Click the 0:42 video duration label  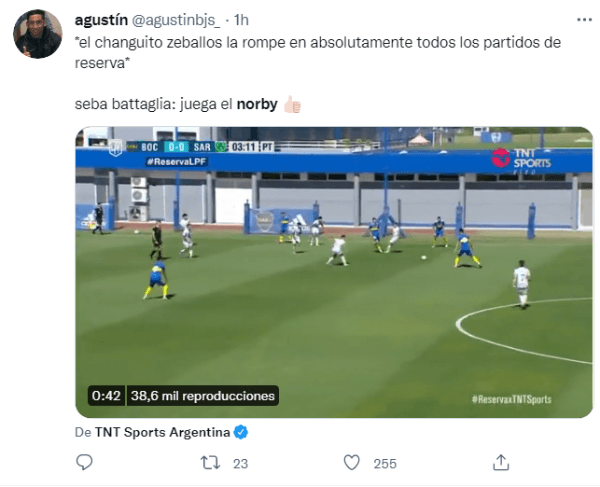(106, 396)
